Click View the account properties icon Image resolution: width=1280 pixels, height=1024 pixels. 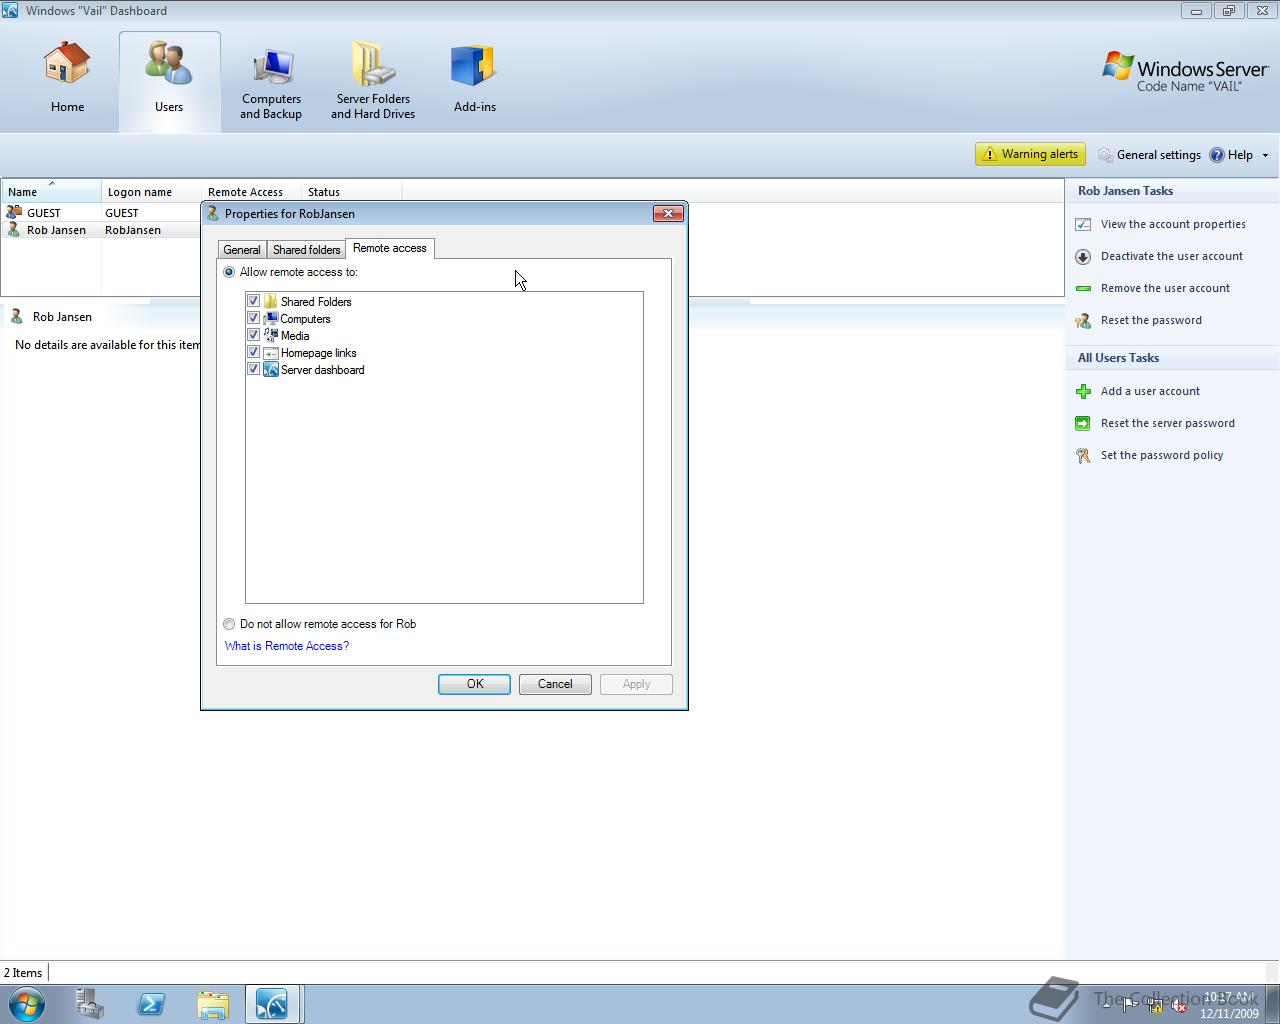[x=1083, y=225]
